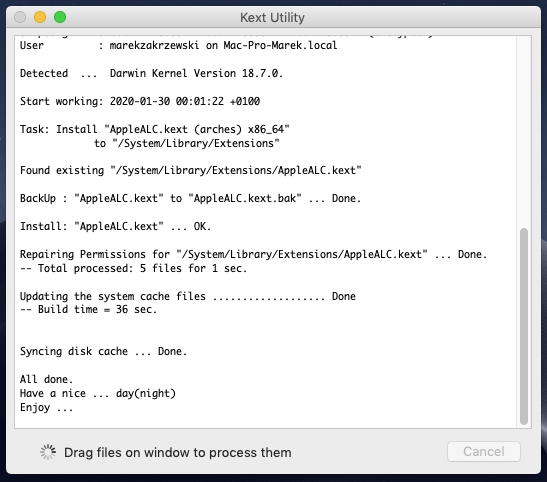Click the 'All done.' log line
Viewport: 547px width, 482px height.
pos(46,379)
